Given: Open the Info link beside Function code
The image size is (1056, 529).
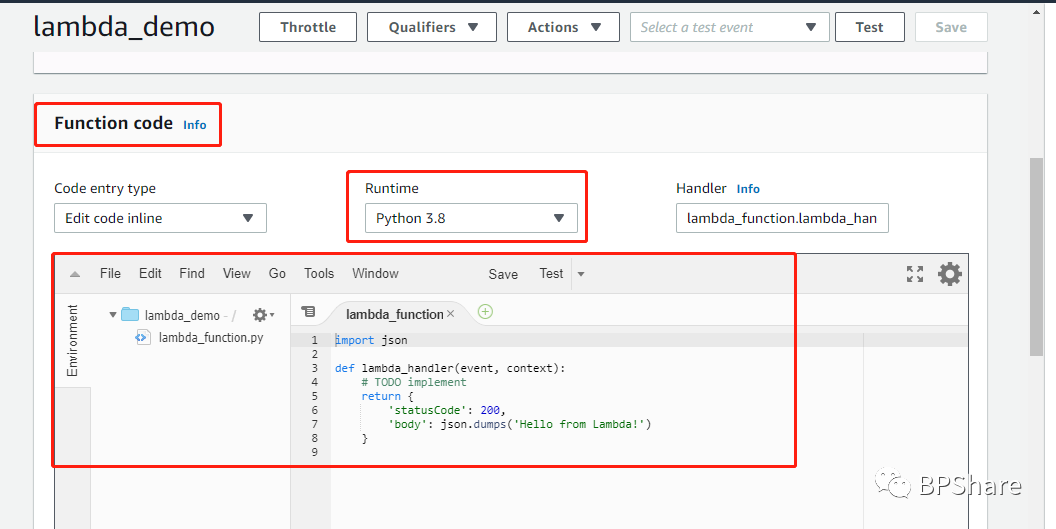Looking at the screenshot, I should click(x=195, y=125).
